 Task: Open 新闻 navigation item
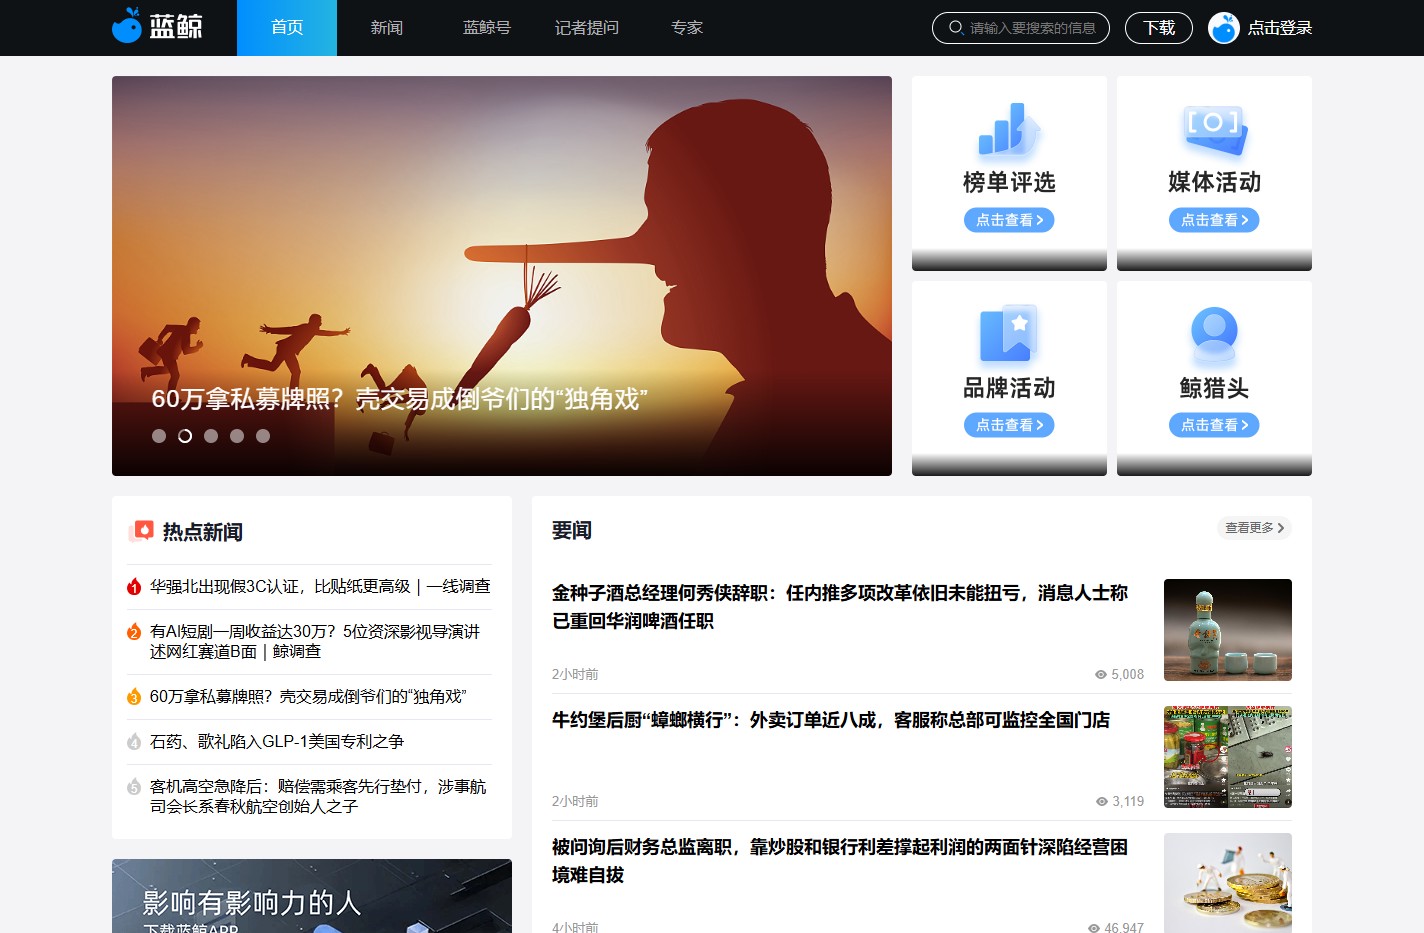tap(387, 28)
